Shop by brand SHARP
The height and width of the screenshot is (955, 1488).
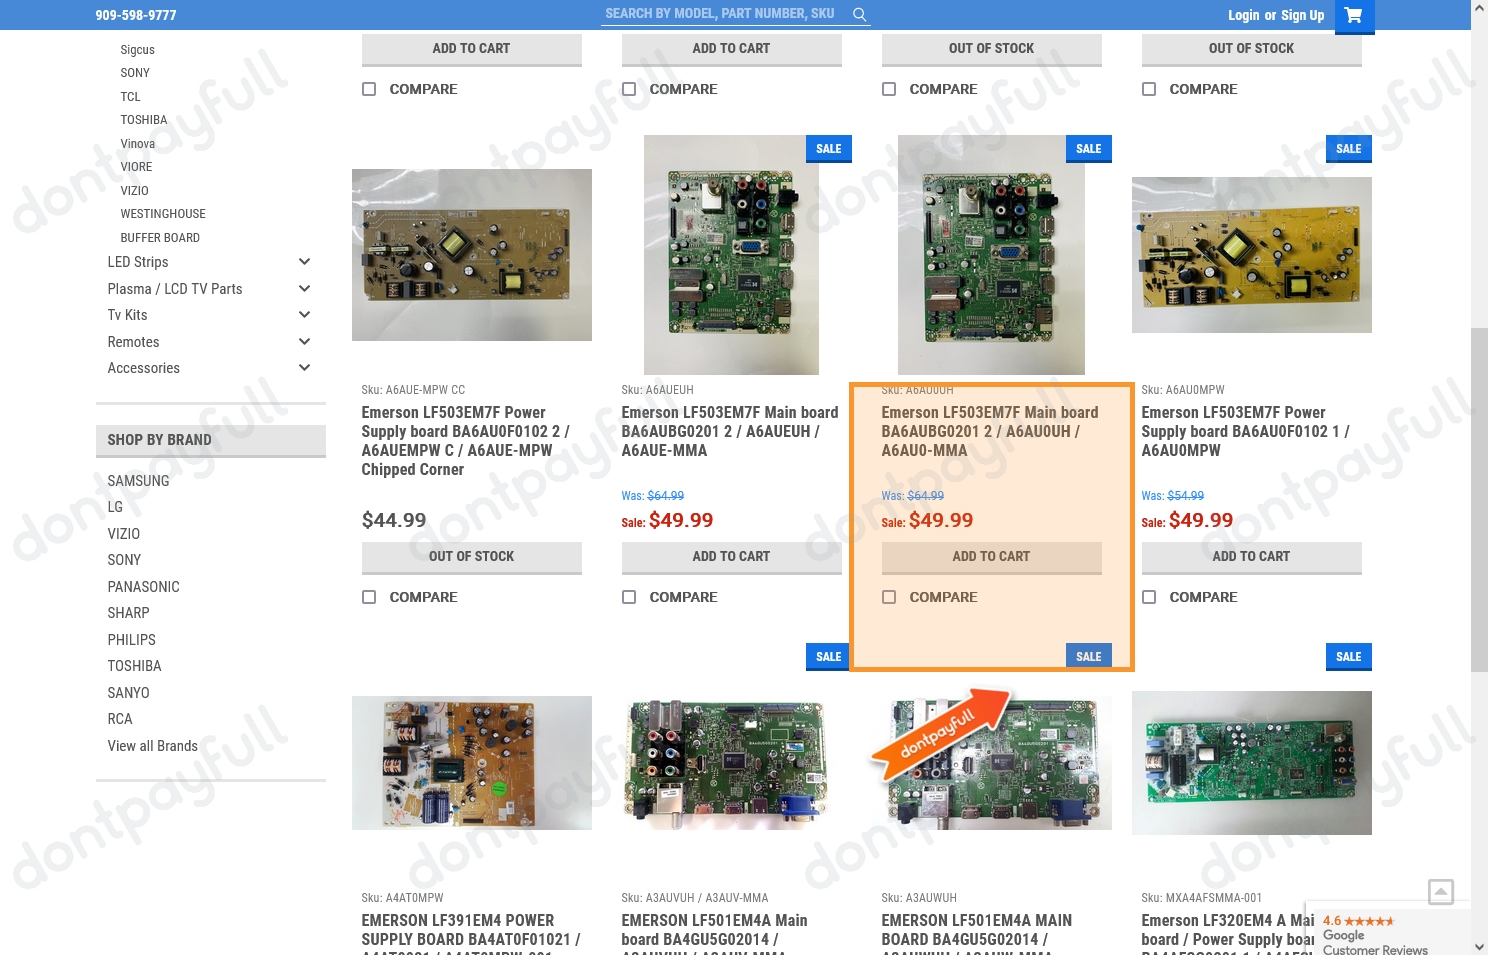tap(128, 613)
